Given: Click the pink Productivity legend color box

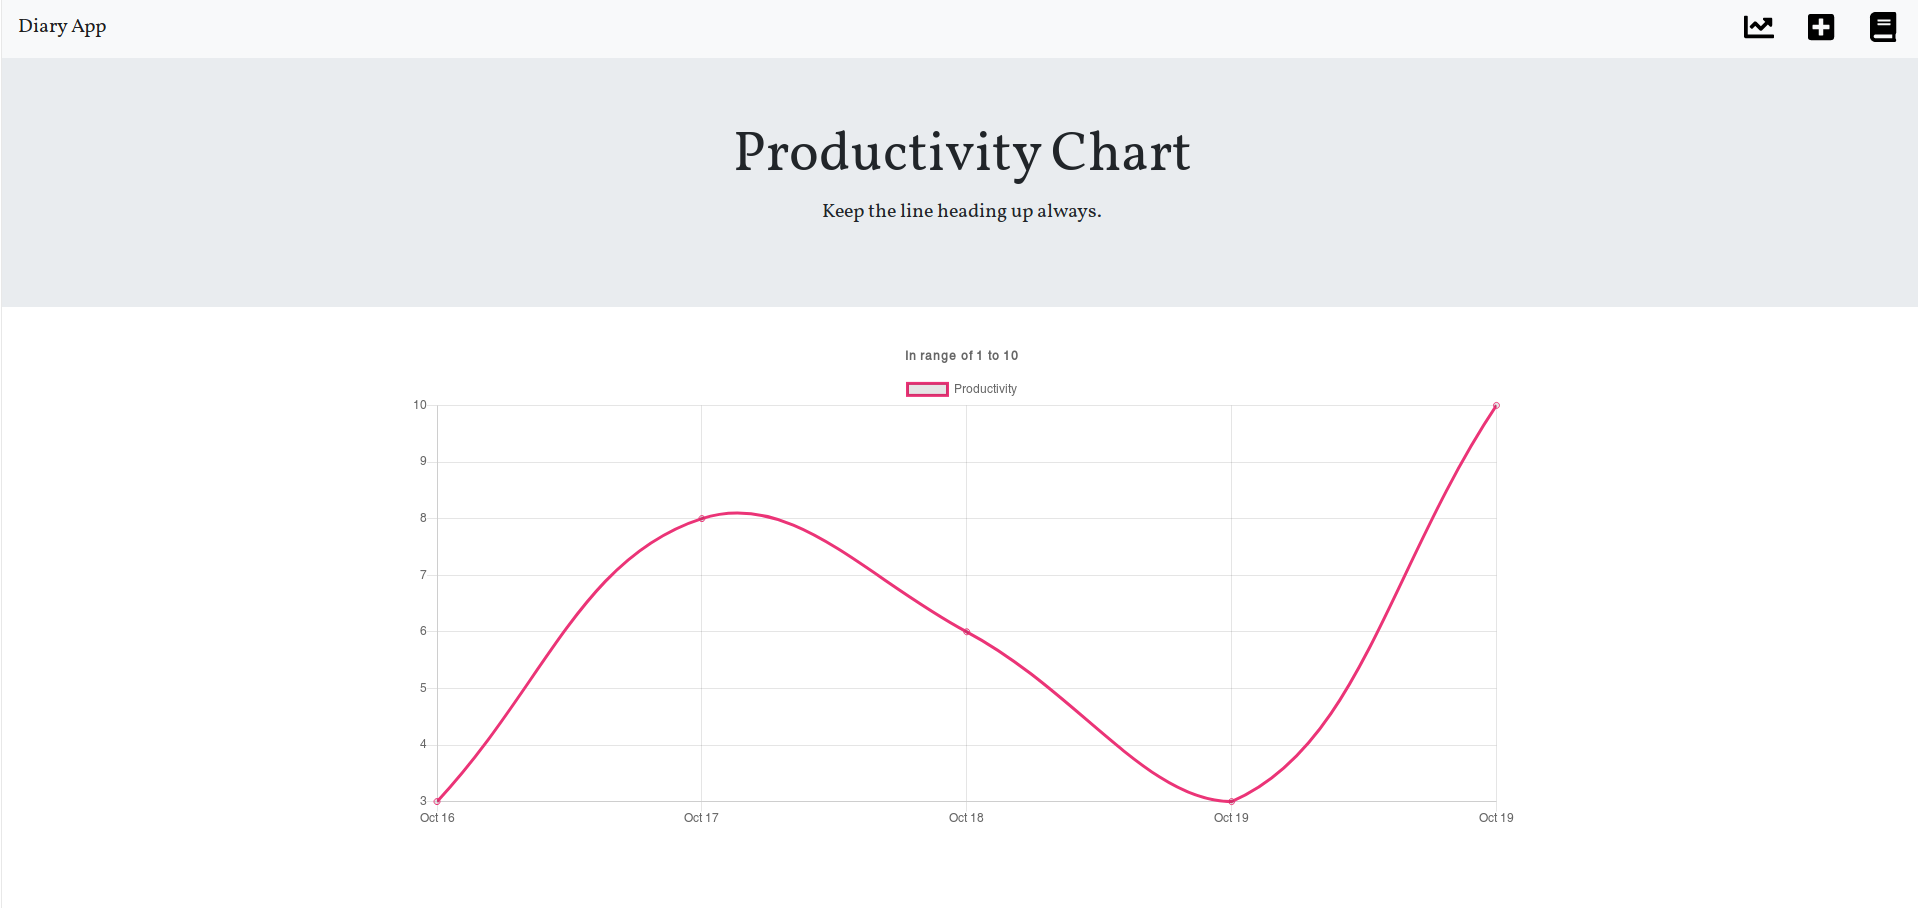Looking at the screenshot, I should (927, 389).
